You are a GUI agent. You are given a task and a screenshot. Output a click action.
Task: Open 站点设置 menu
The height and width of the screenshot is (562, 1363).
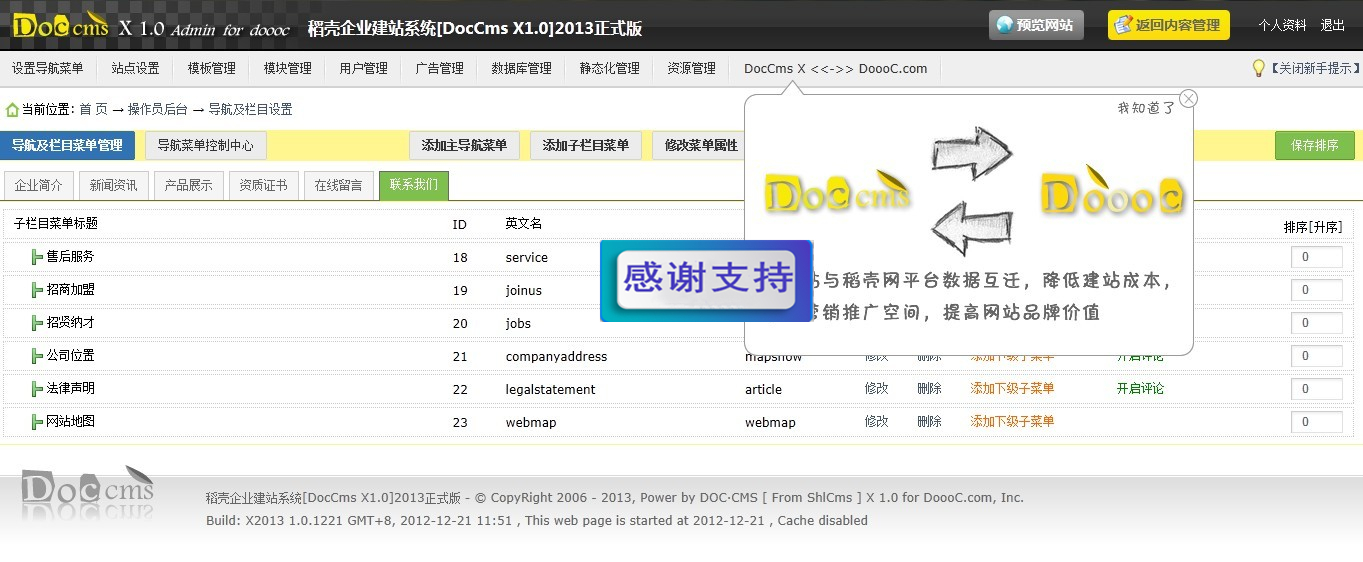(x=135, y=68)
